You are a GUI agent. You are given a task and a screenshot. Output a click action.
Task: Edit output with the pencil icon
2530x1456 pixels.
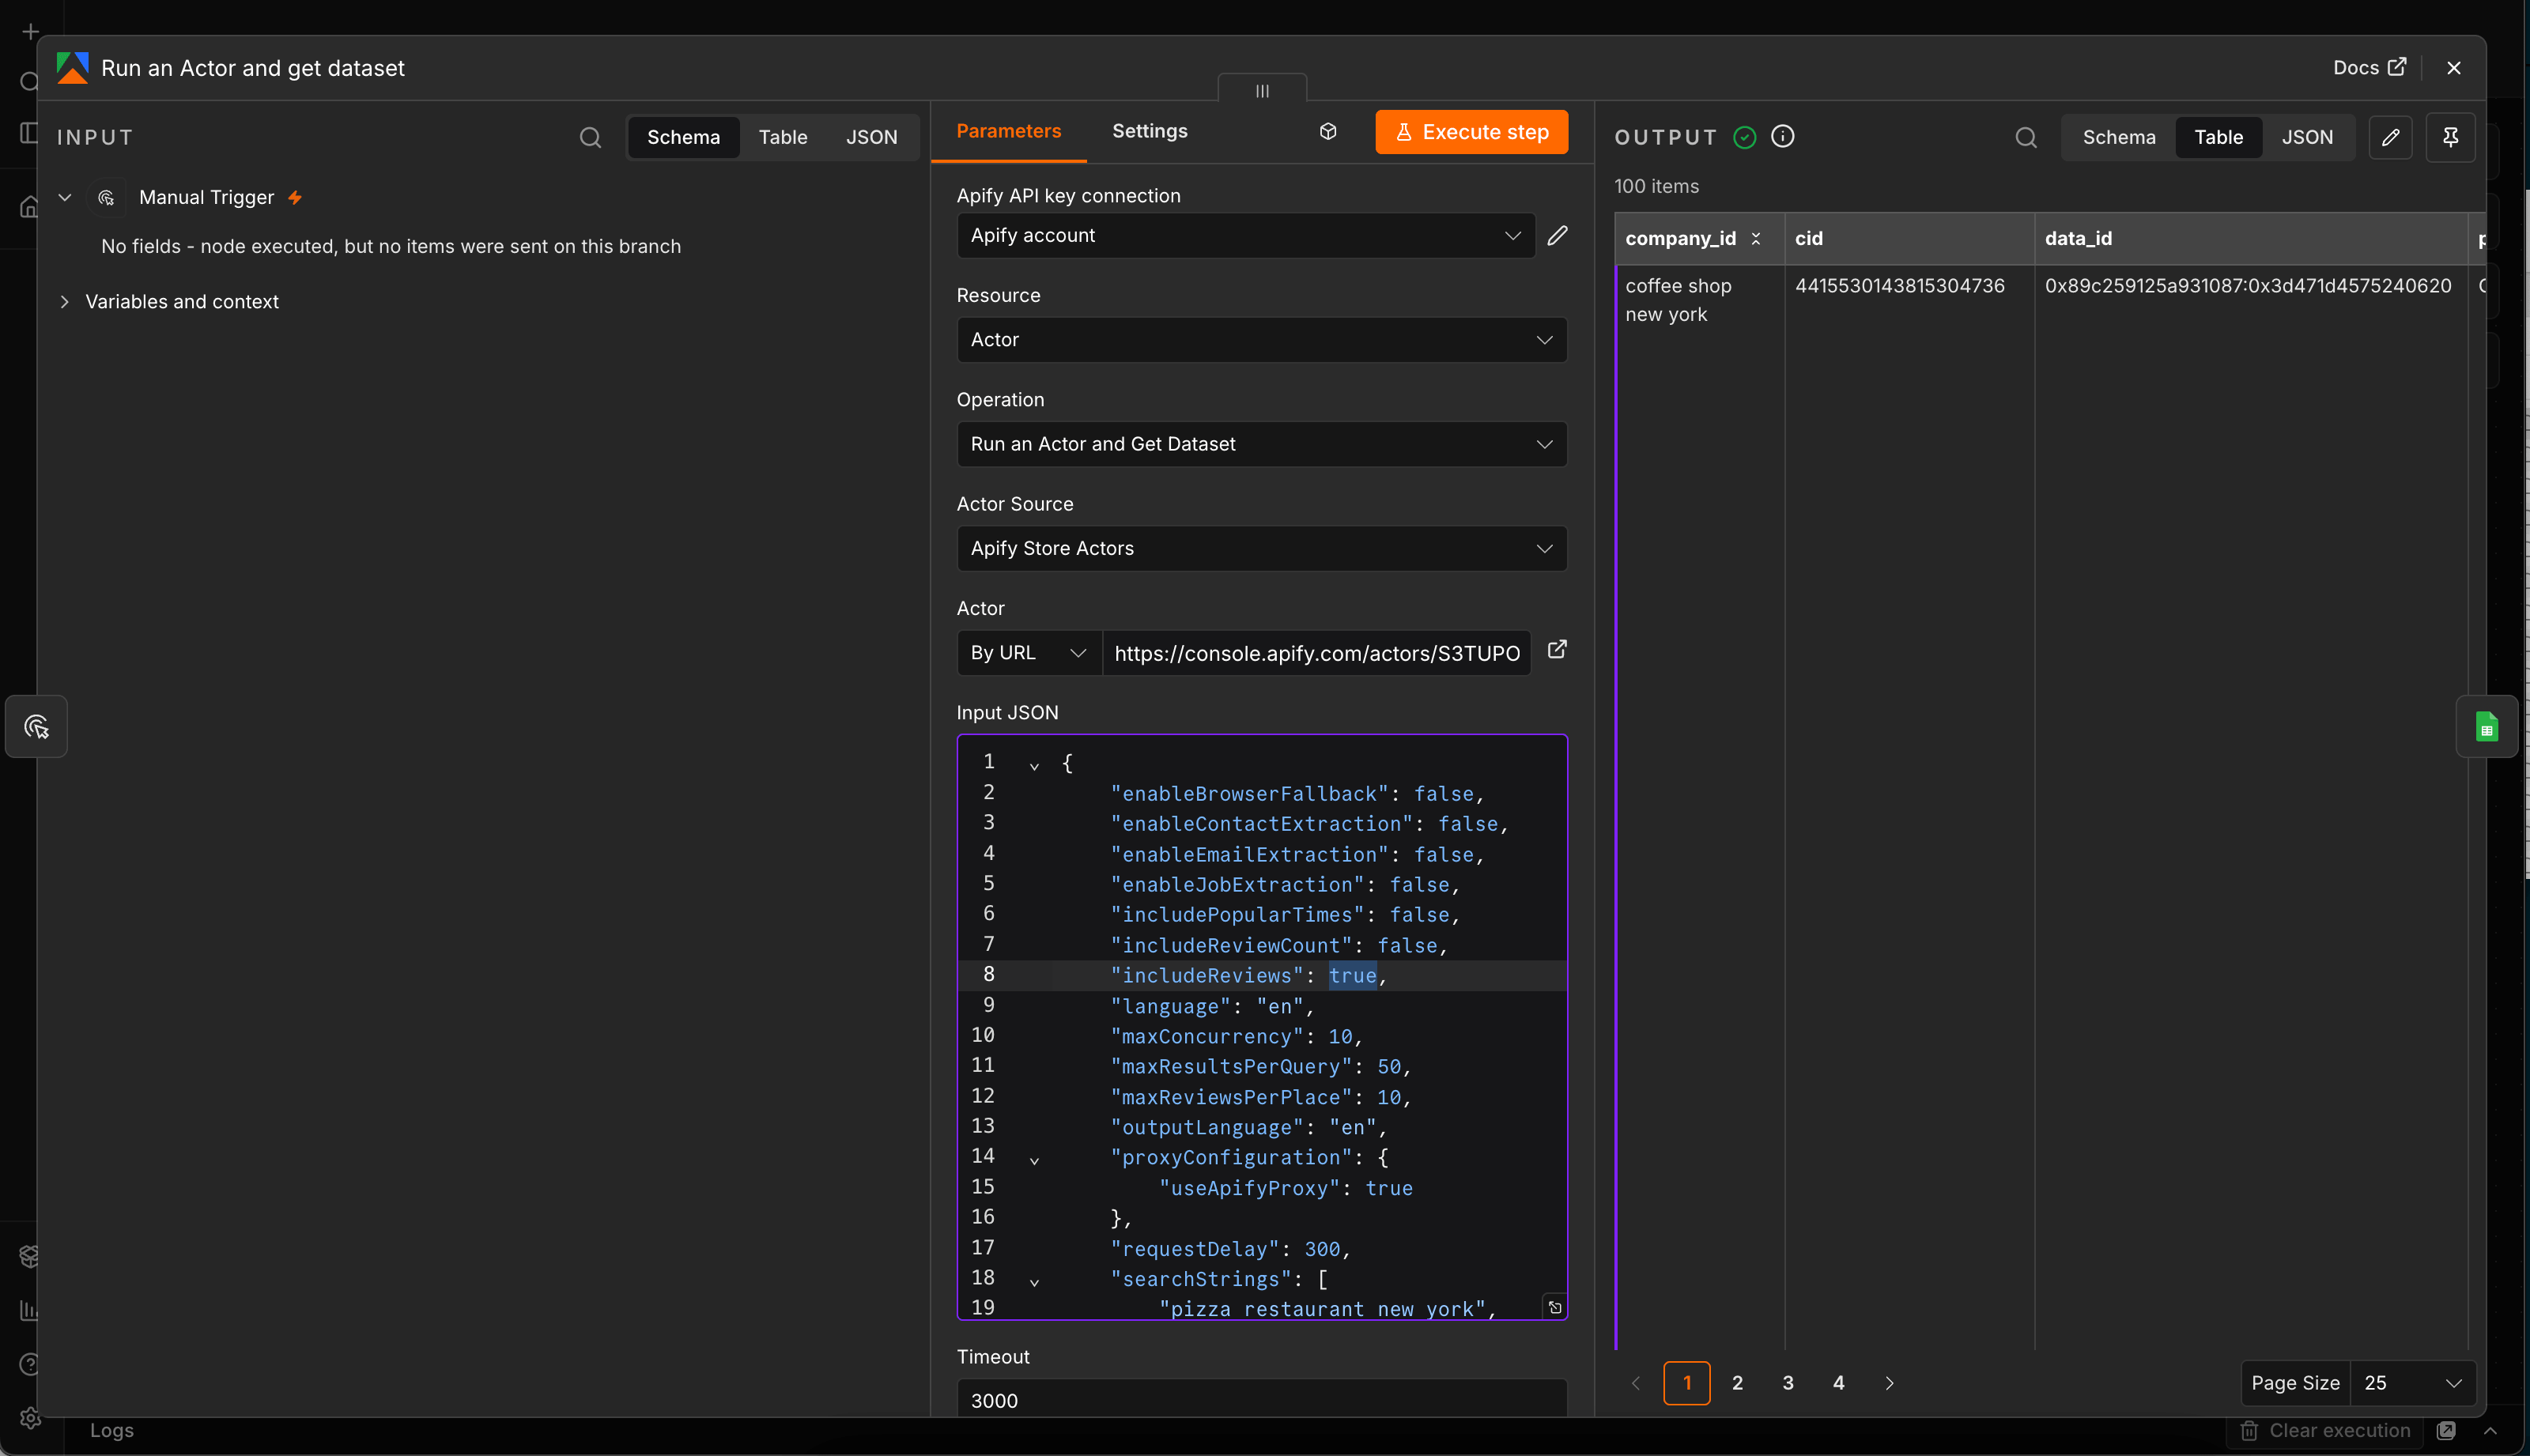coord(2390,137)
